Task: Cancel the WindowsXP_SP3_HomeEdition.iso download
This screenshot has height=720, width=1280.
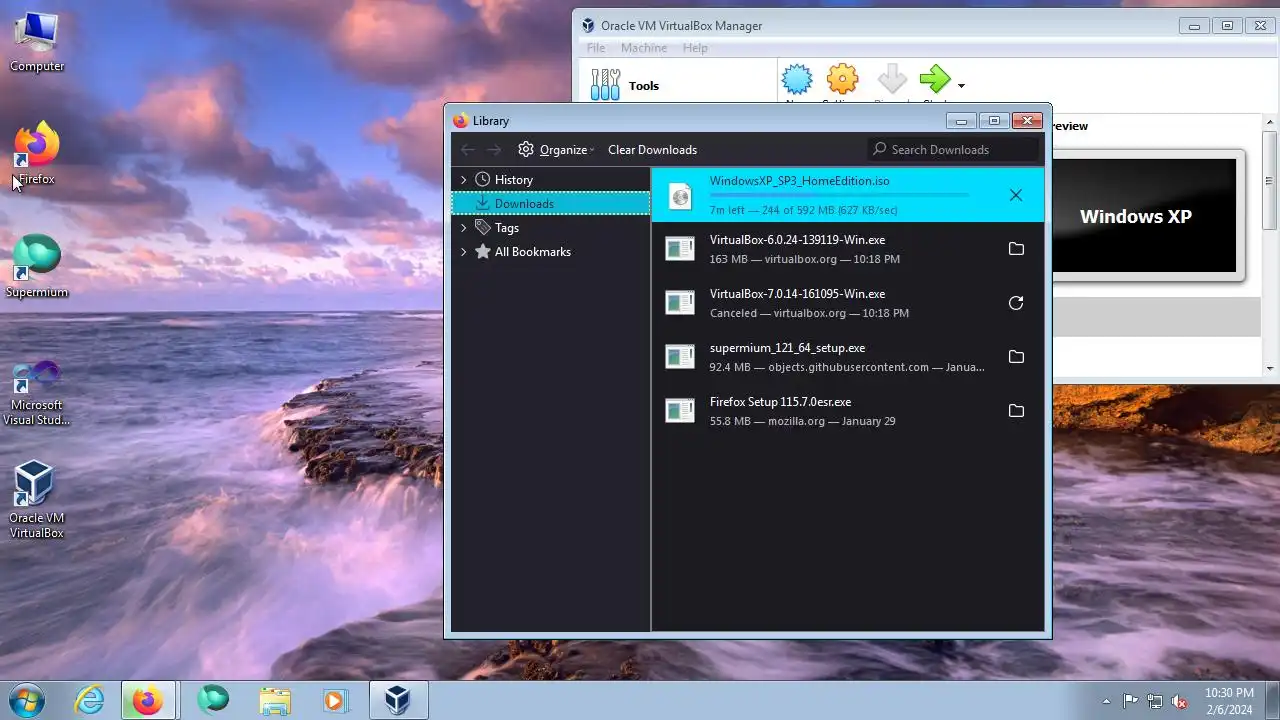Action: tap(1016, 195)
